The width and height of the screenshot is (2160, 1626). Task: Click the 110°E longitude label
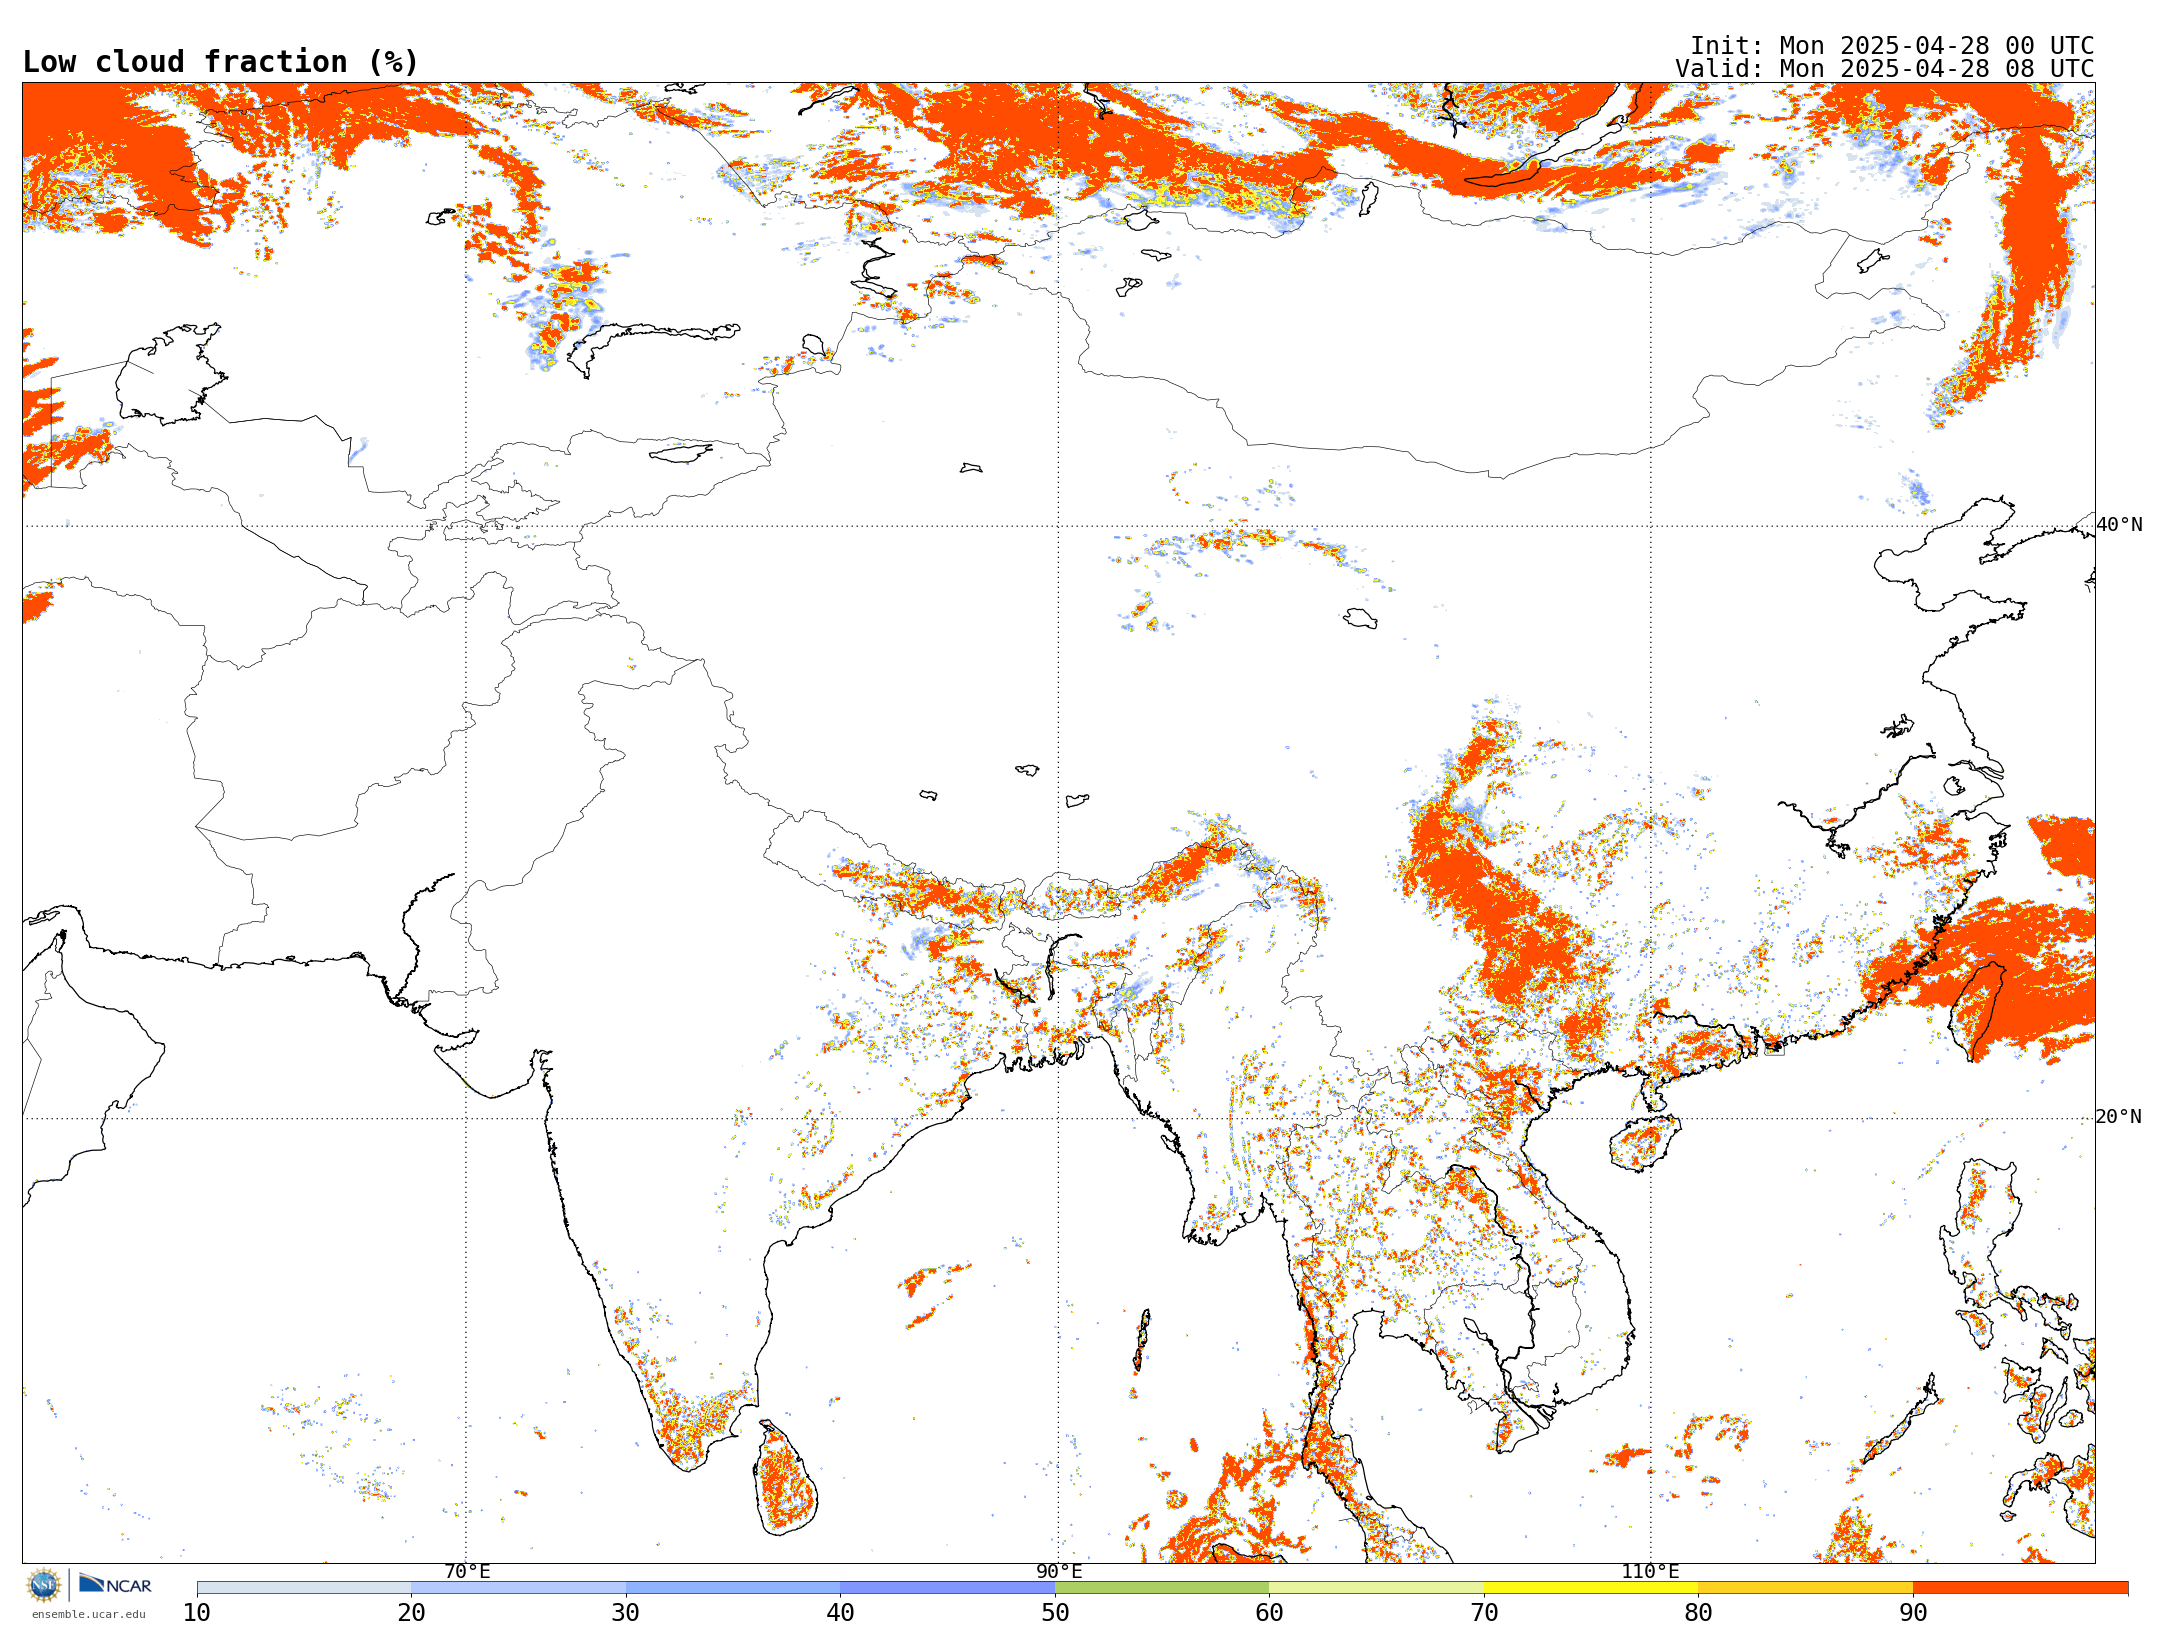1650,1572
